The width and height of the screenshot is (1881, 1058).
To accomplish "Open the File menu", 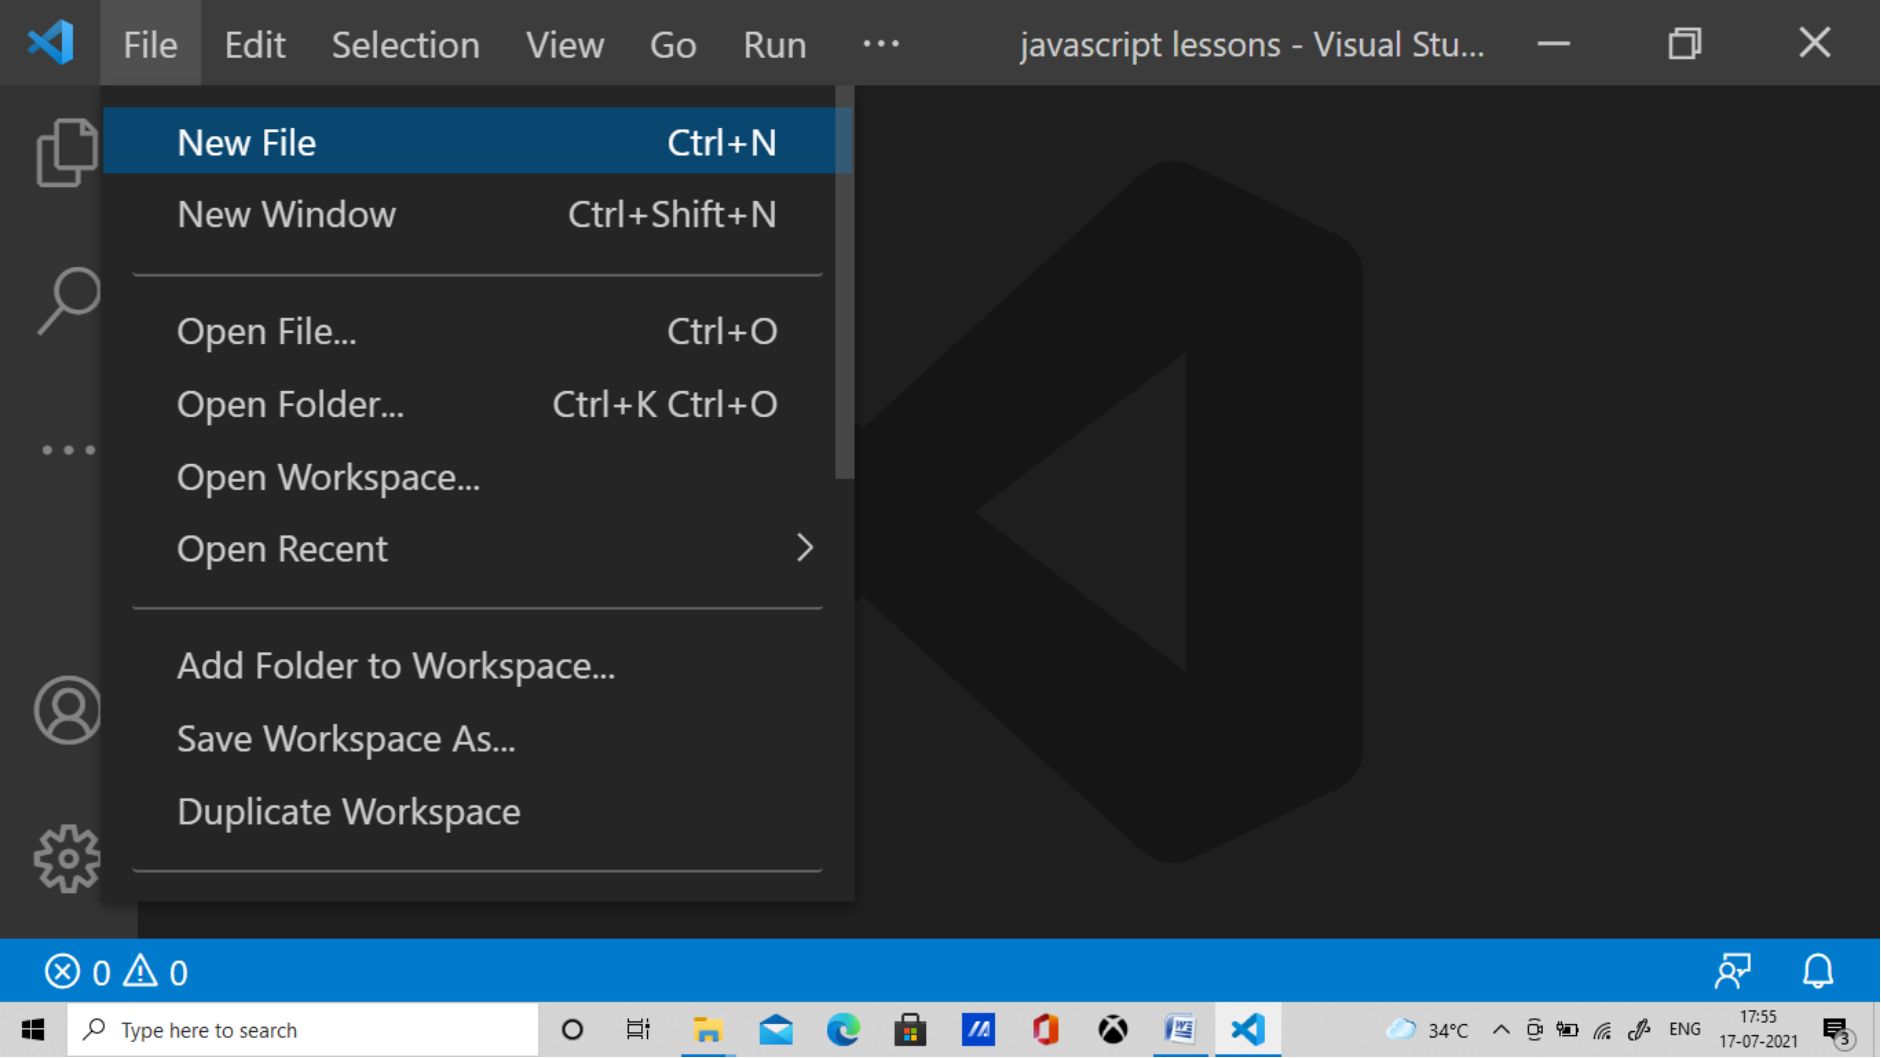I will [x=150, y=44].
